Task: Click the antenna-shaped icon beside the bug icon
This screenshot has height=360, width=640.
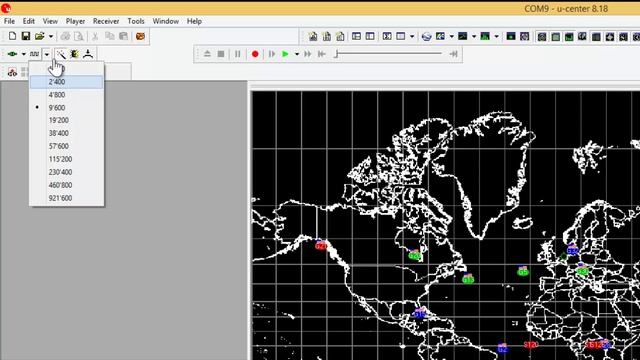Action: pos(88,54)
